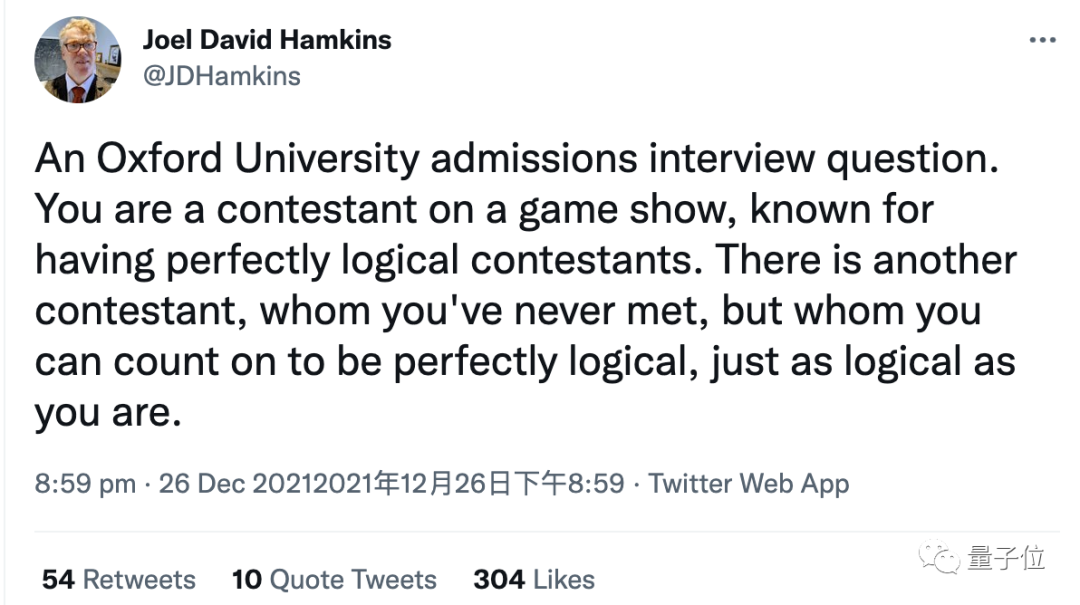Select the phrase "perfectly logical contestants"
This screenshot has height=605, width=1080.
coord(431,261)
